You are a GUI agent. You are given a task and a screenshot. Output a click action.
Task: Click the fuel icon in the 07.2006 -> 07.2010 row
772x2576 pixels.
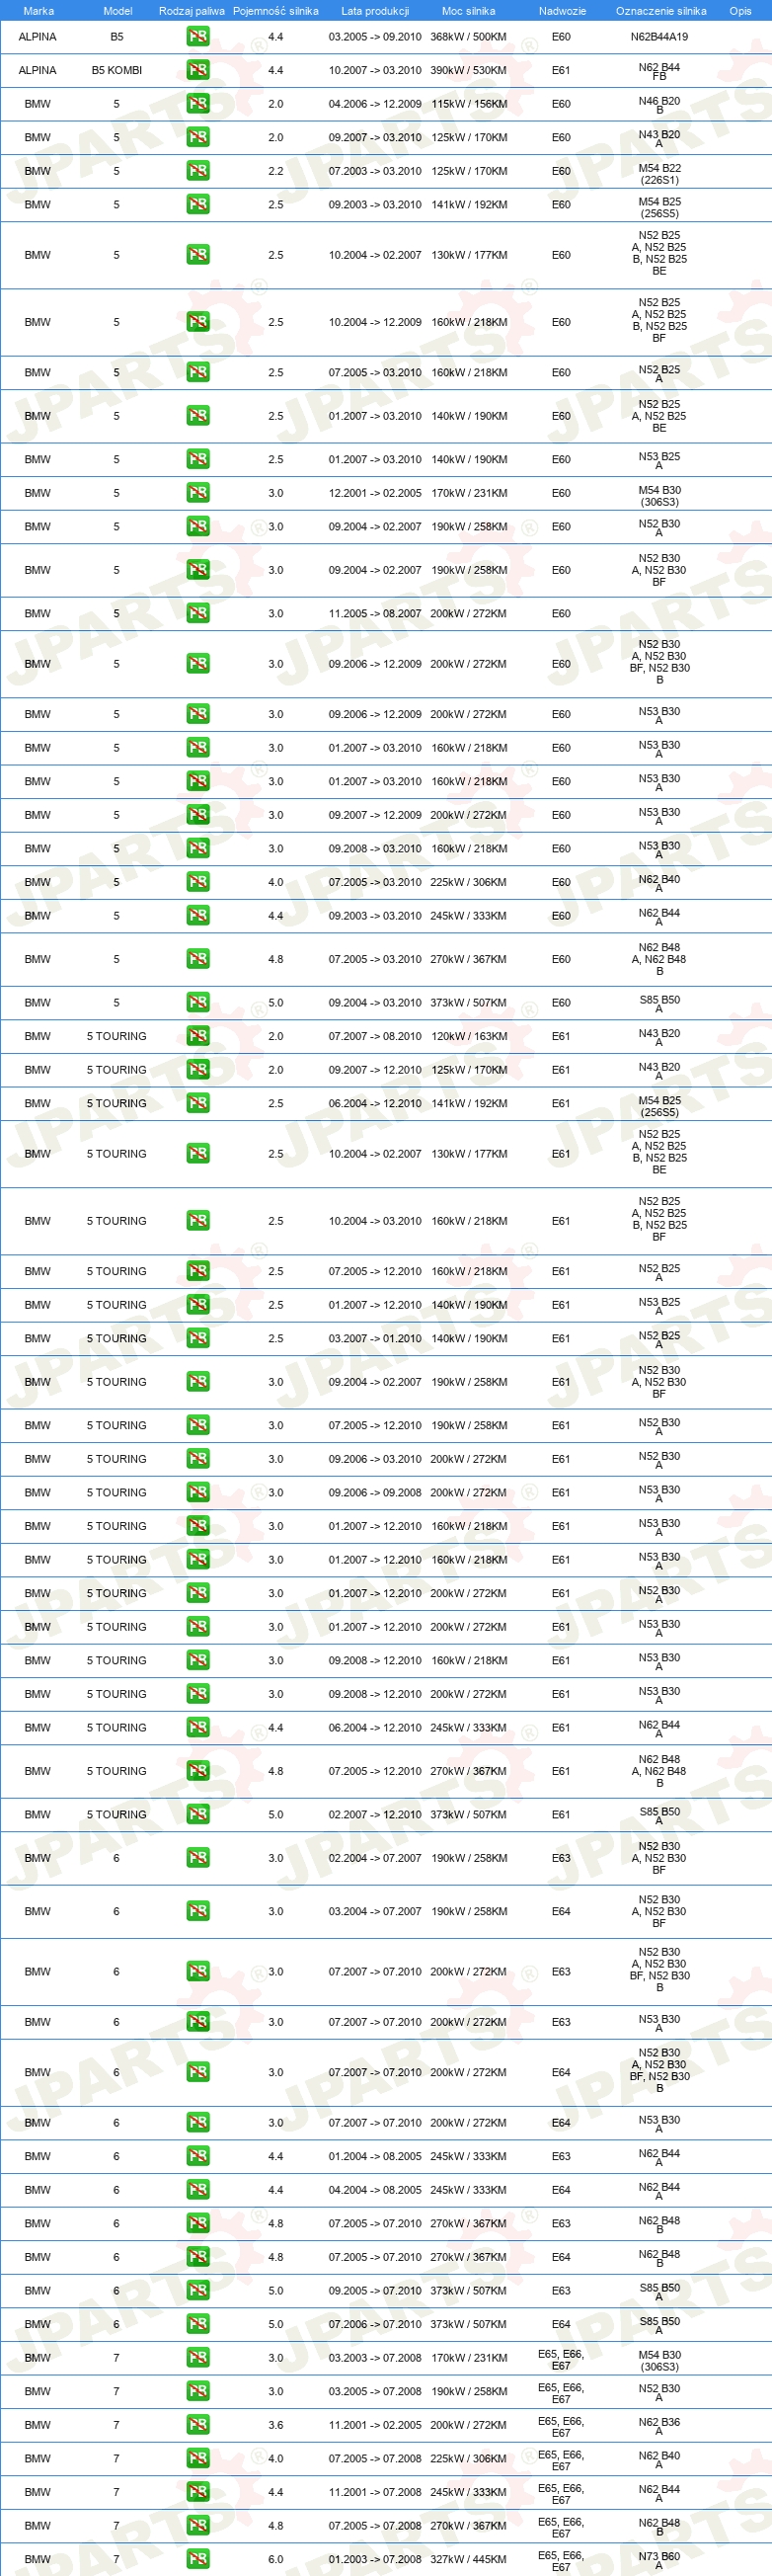pyautogui.click(x=198, y=2324)
